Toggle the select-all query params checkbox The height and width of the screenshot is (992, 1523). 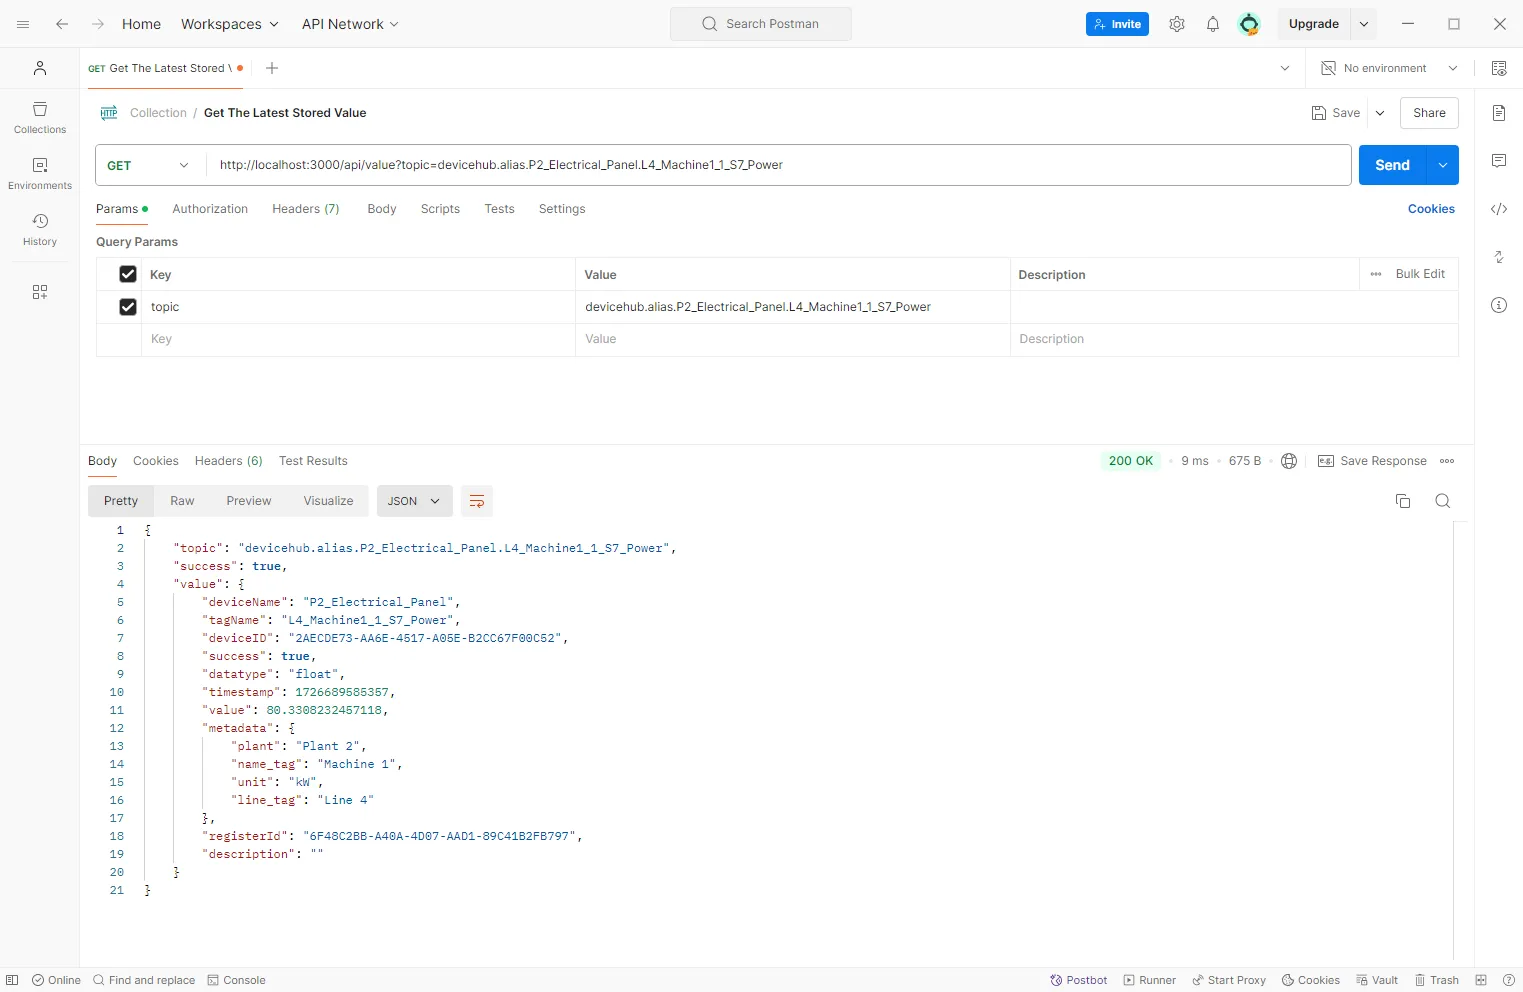click(x=128, y=274)
